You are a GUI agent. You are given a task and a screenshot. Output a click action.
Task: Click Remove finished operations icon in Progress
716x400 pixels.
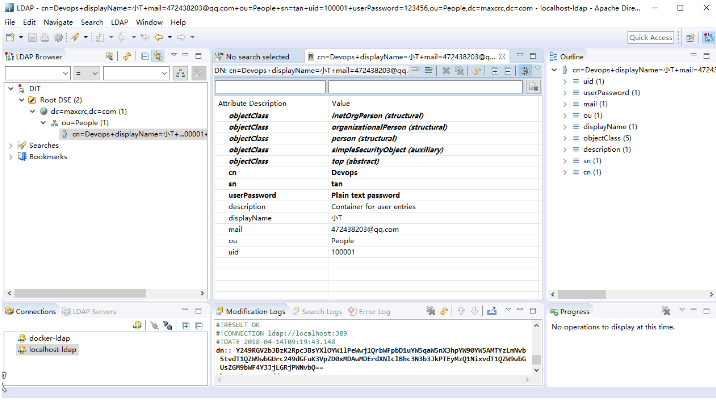click(x=666, y=311)
